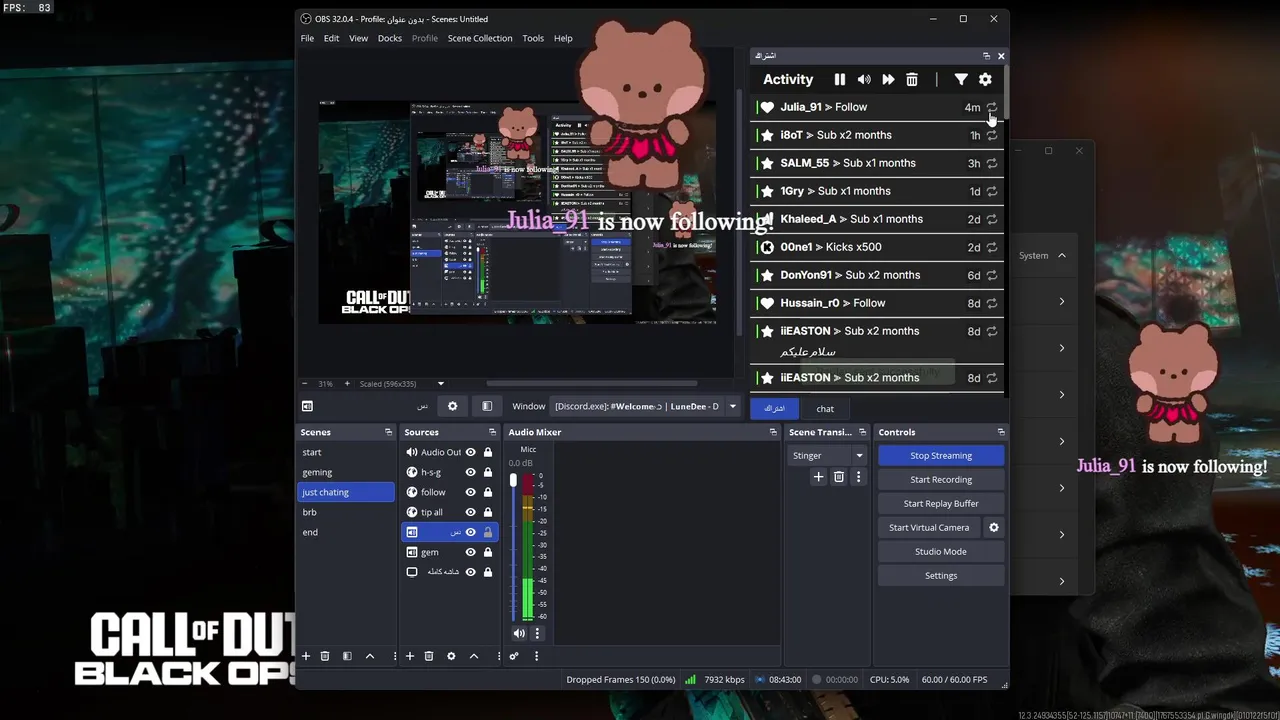Screen dimensions: 1280x720
Task: Pause the Activity feed alerts
Action: pyautogui.click(x=840, y=80)
